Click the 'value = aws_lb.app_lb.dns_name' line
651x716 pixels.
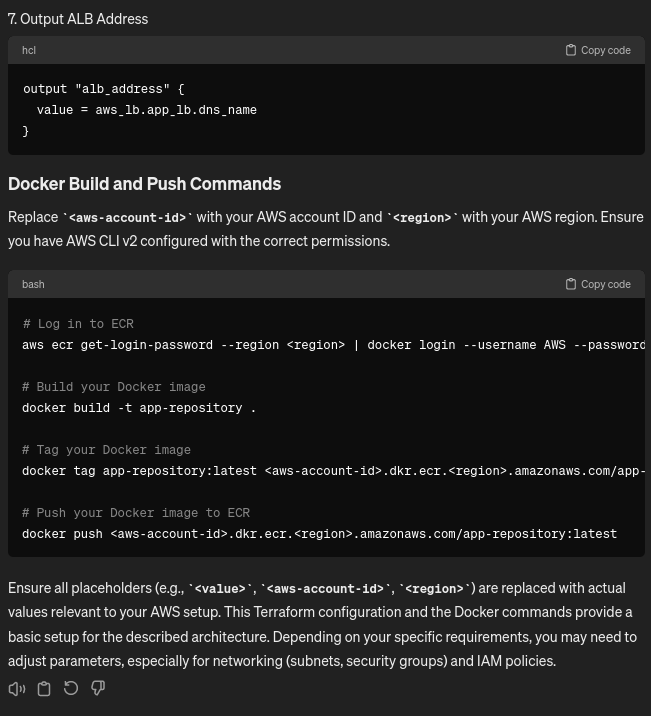pos(147,110)
